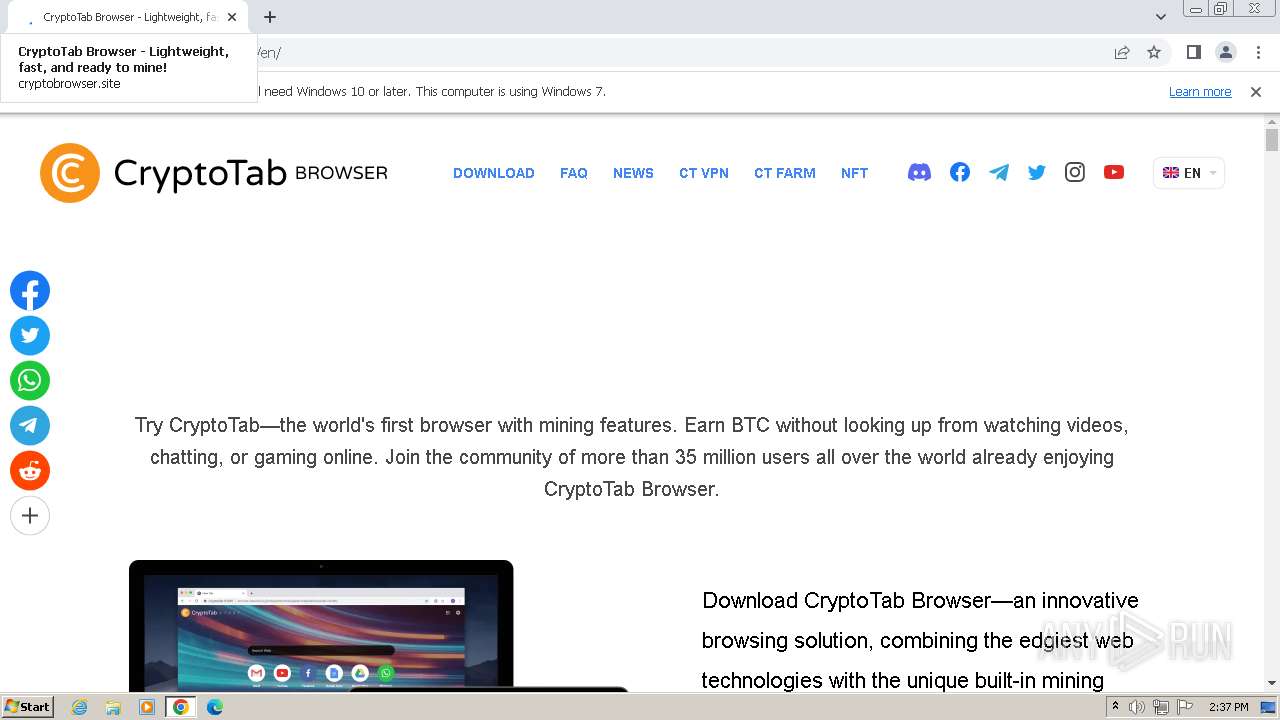Open the CT VPN navigation item

pos(704,173)
